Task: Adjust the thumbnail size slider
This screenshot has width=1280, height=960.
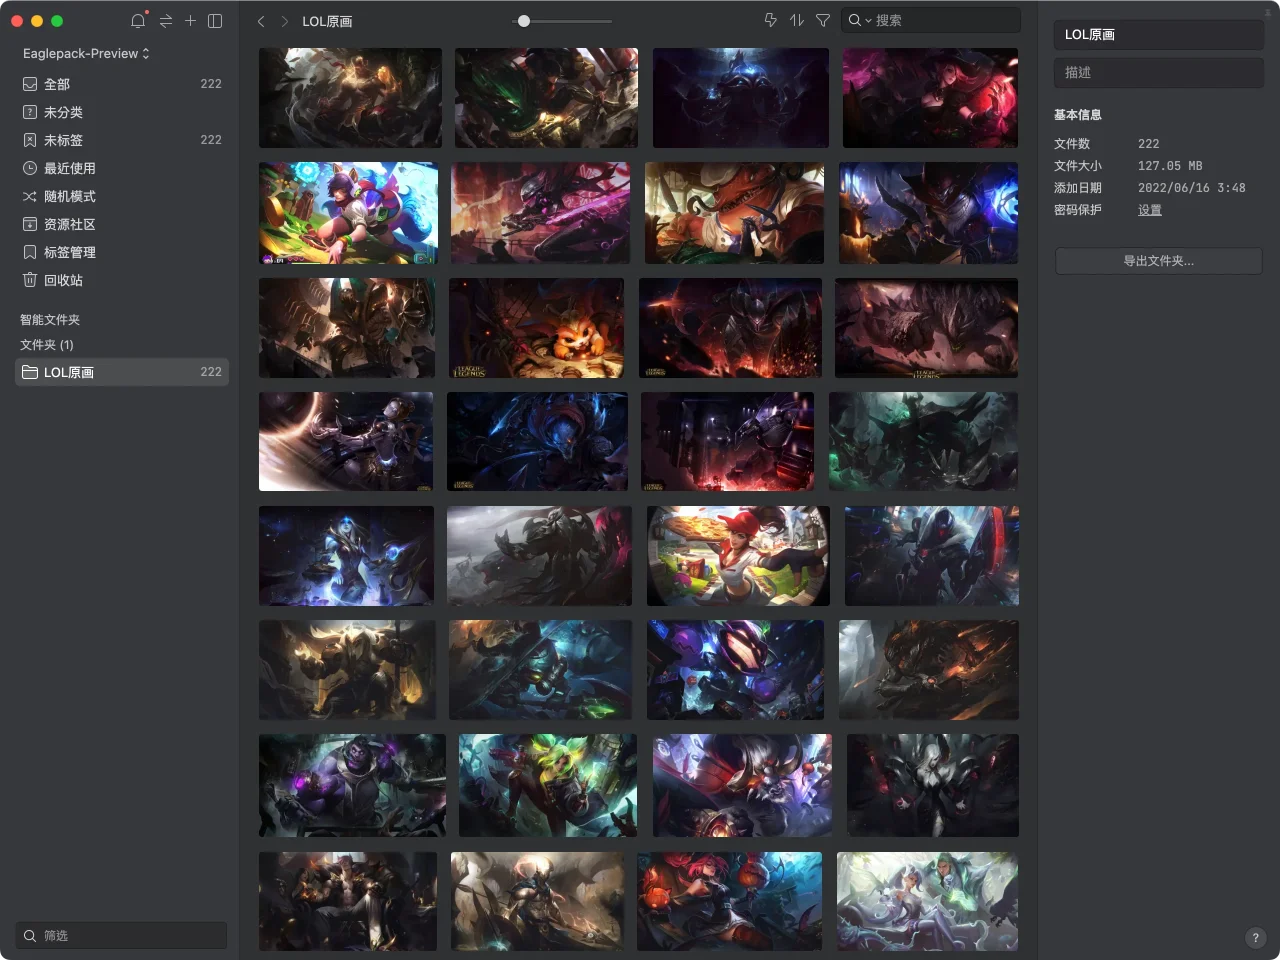Action: coord(562,21)
